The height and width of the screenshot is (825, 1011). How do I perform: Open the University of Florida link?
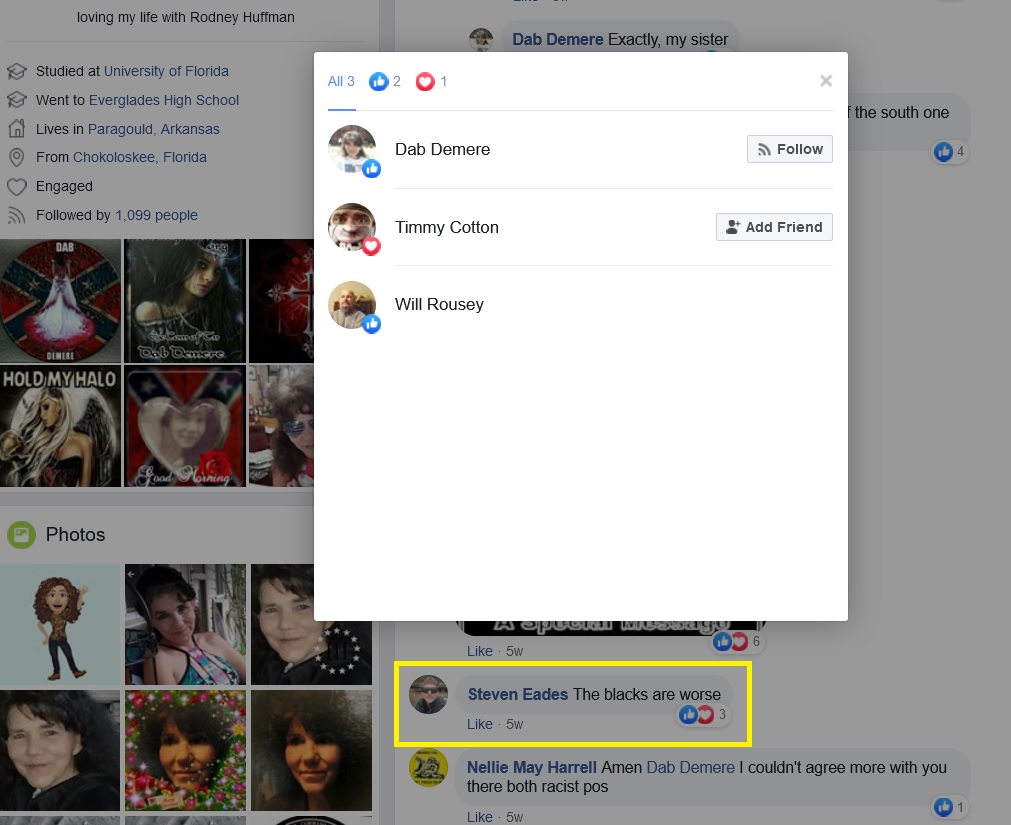tap(166, 71)
